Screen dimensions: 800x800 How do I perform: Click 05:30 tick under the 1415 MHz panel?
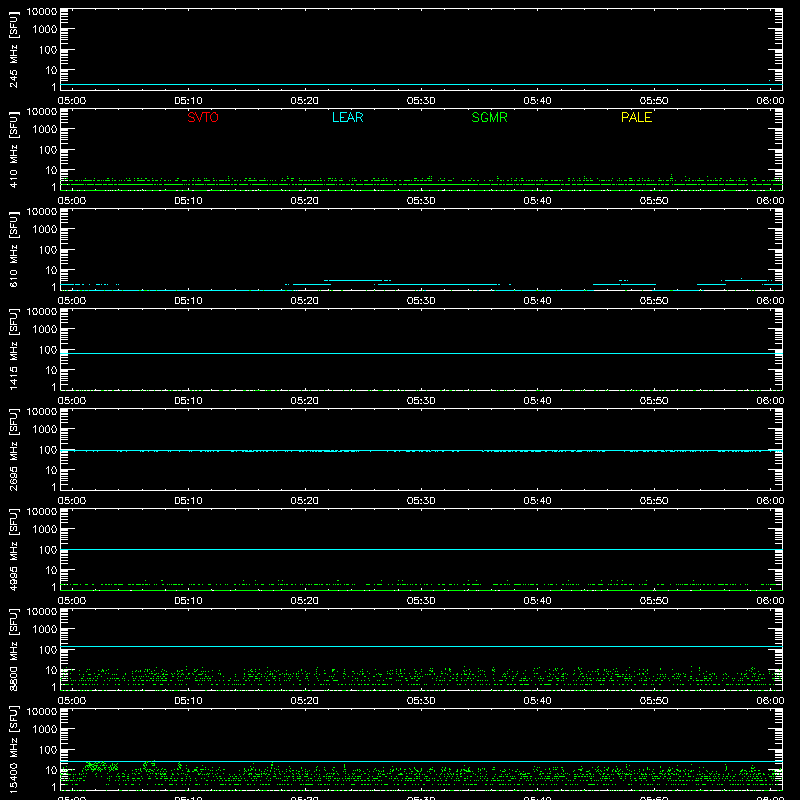[421, 401]
